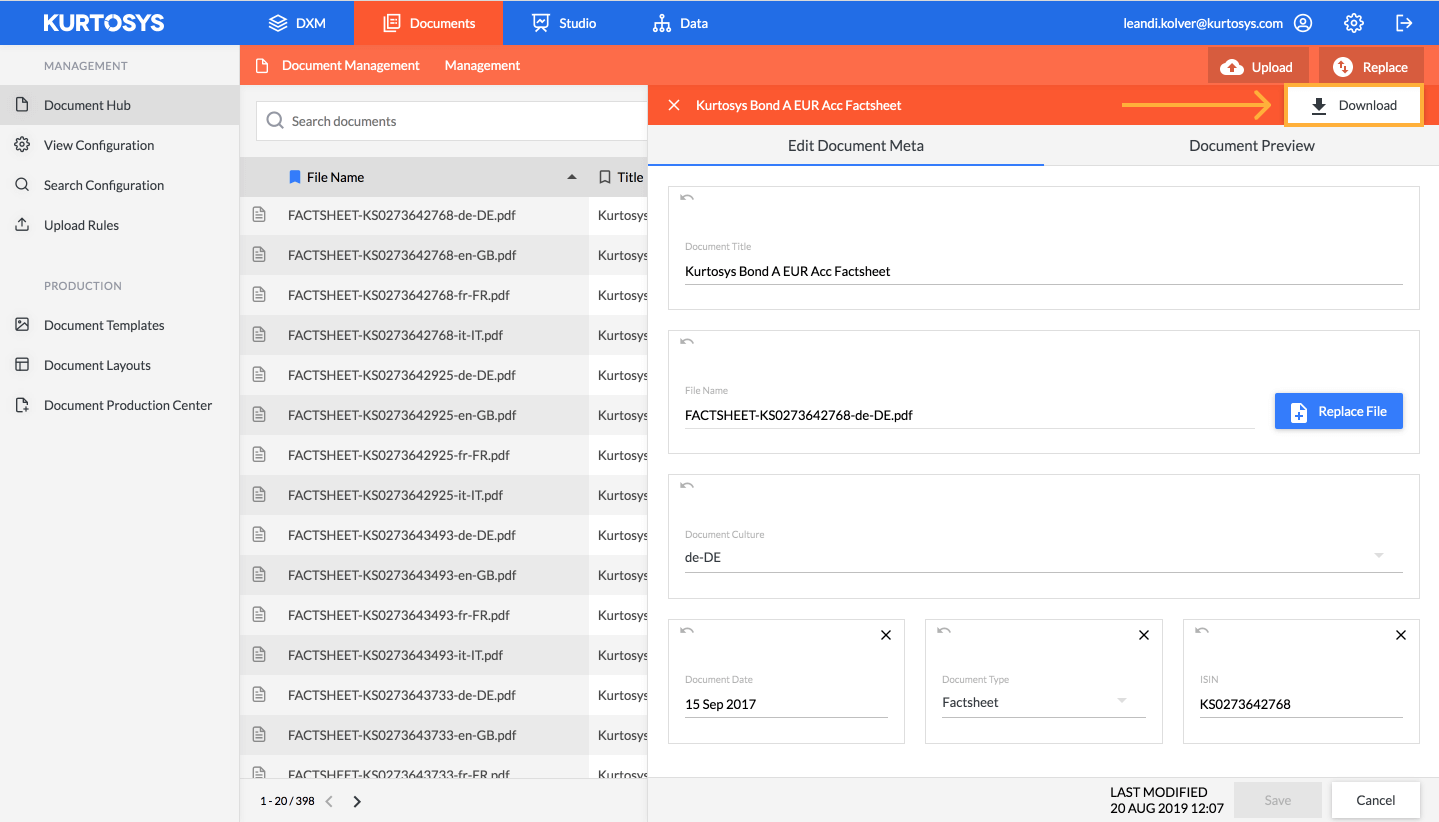Select FACTSHEET-KS0273642768-fr-FR.pdf row

444,295
